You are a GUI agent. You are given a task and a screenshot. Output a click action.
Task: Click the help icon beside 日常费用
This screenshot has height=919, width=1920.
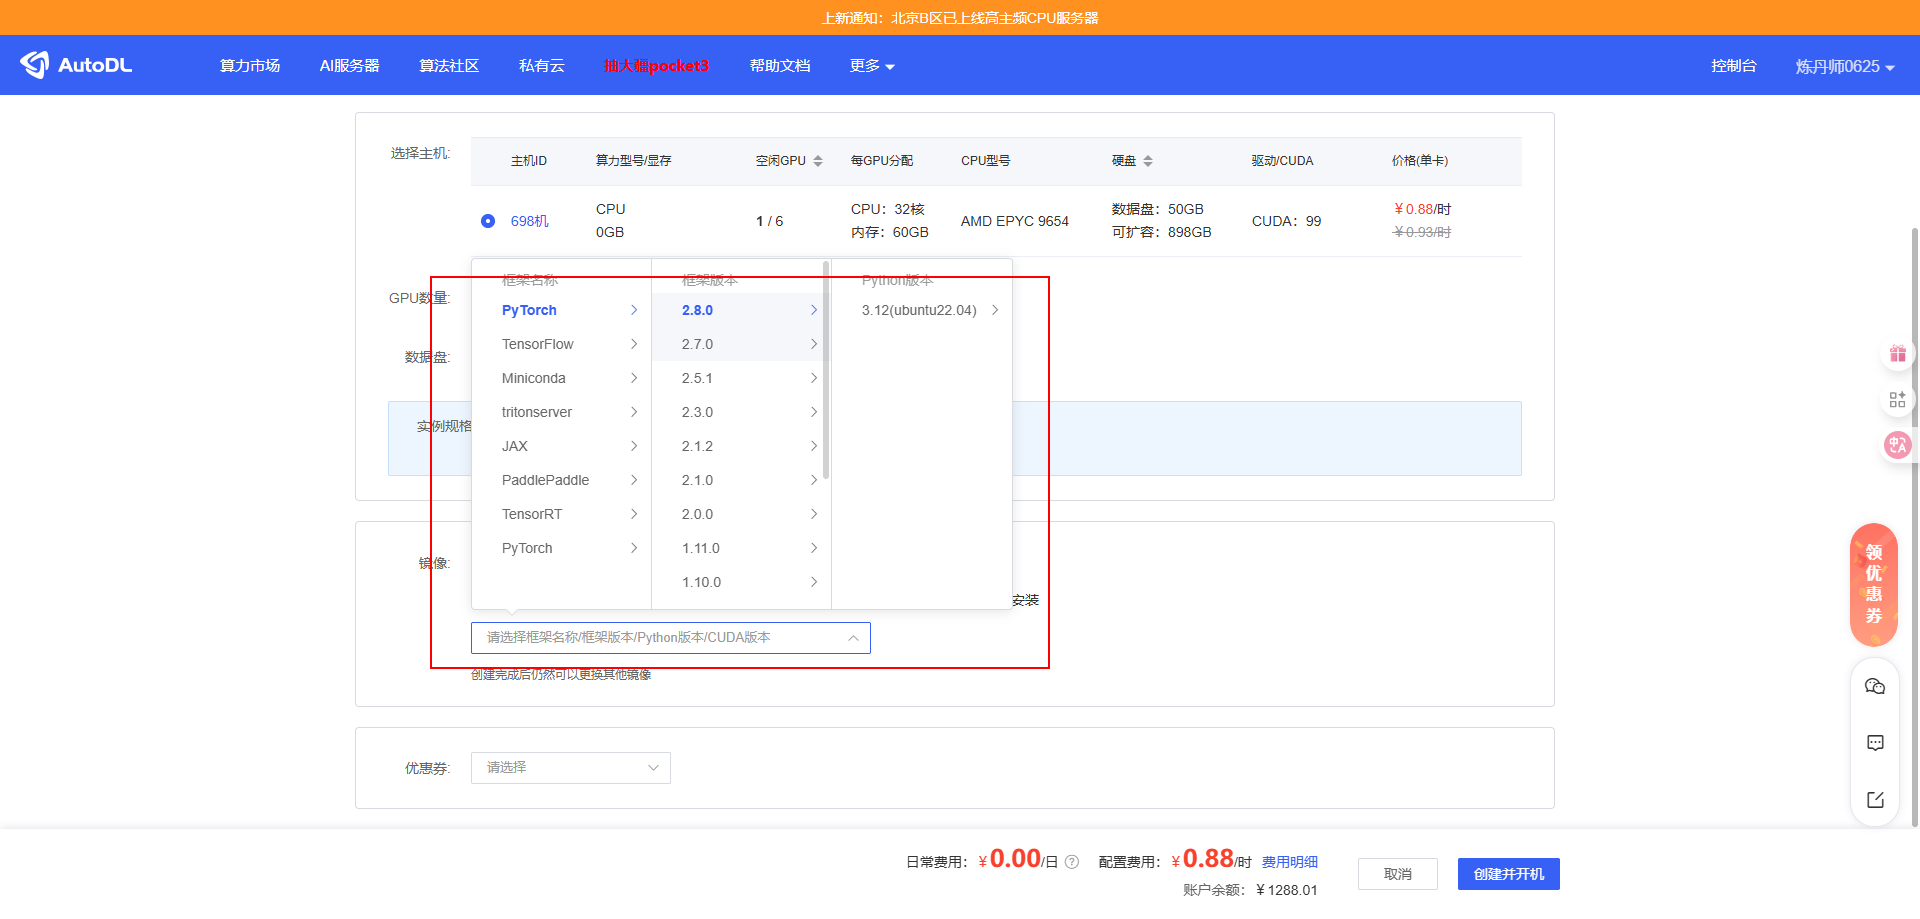coord(1072,862)
